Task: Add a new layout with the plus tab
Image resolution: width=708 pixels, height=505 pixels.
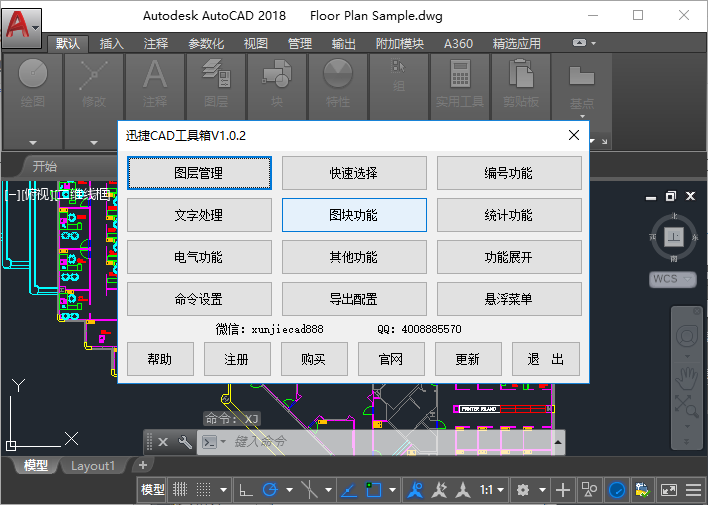Action: 143,465
